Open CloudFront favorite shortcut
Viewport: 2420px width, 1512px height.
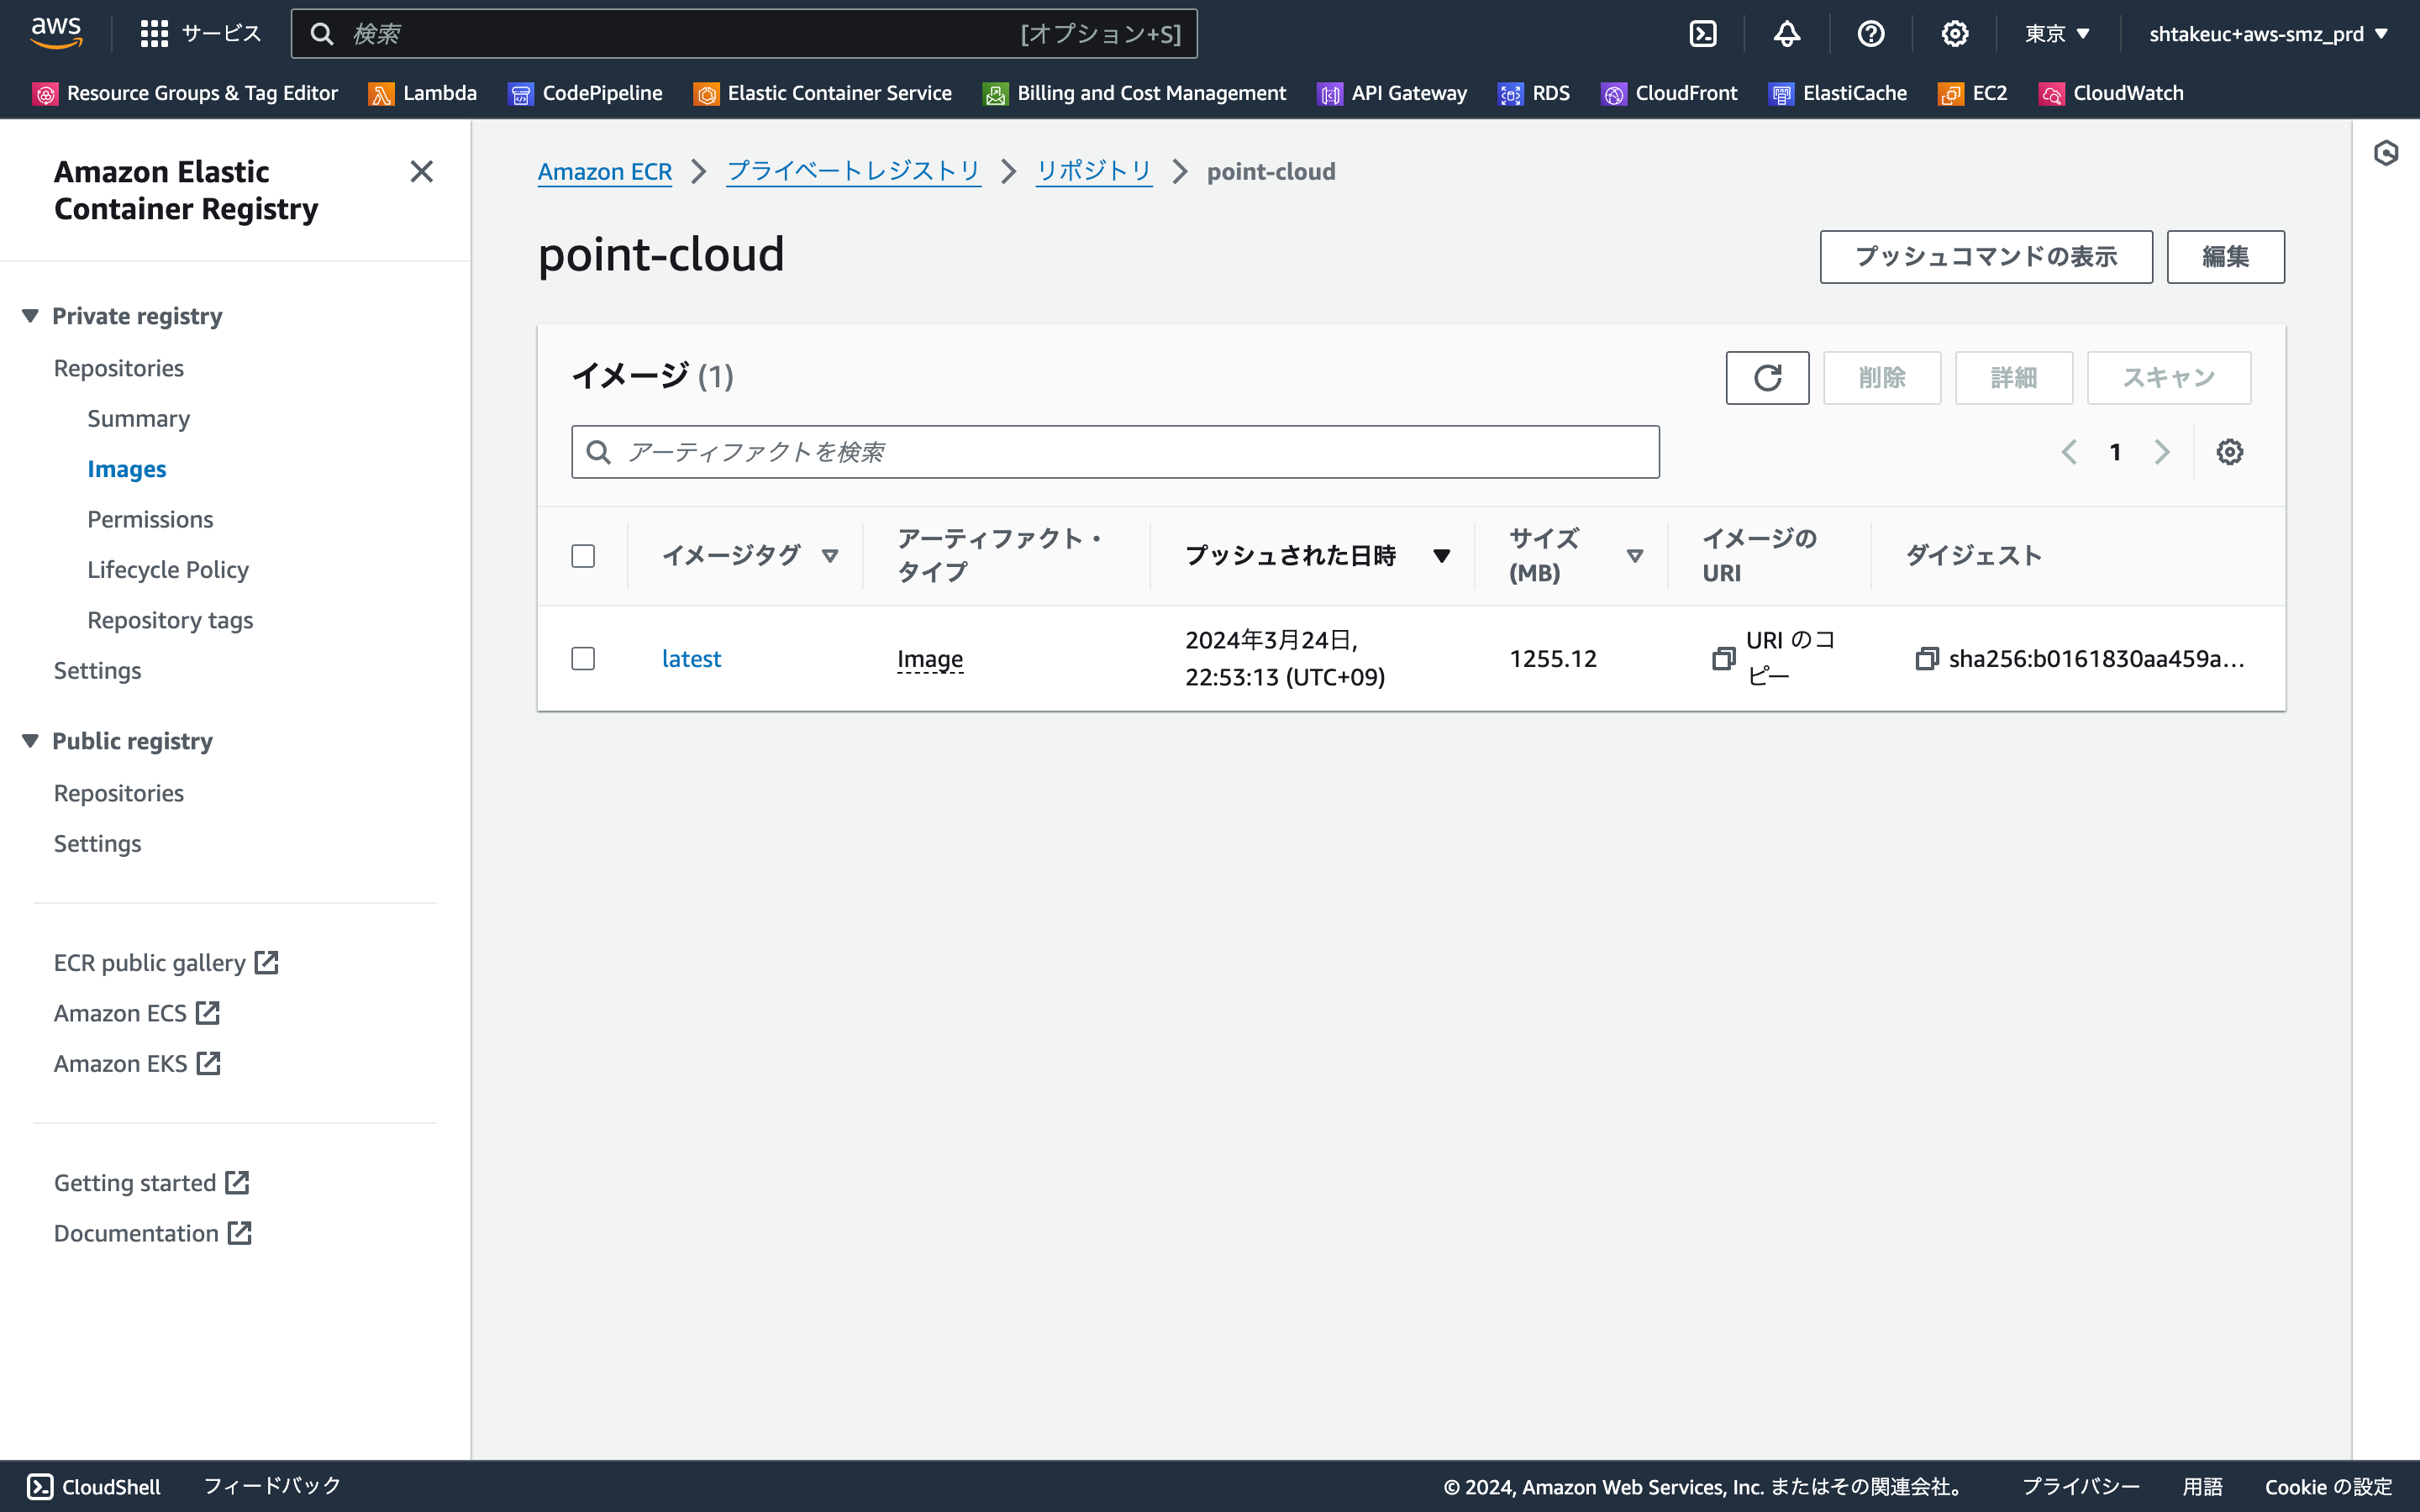pyautogui.click(x=1670, y=93)
